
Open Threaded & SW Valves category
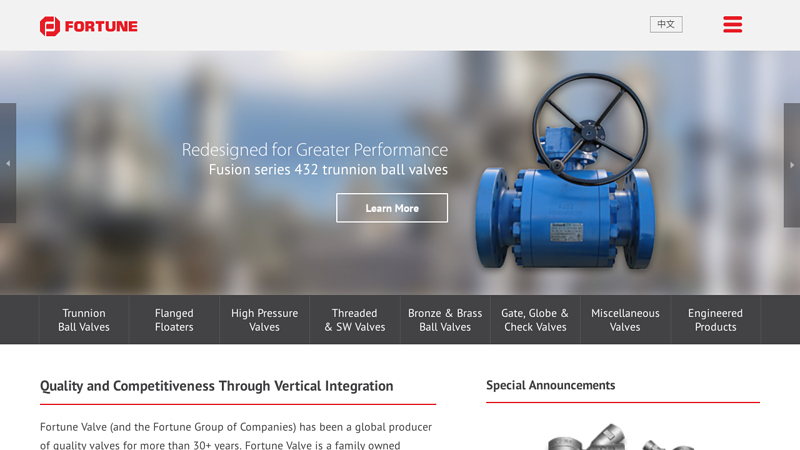pos(355,320)
